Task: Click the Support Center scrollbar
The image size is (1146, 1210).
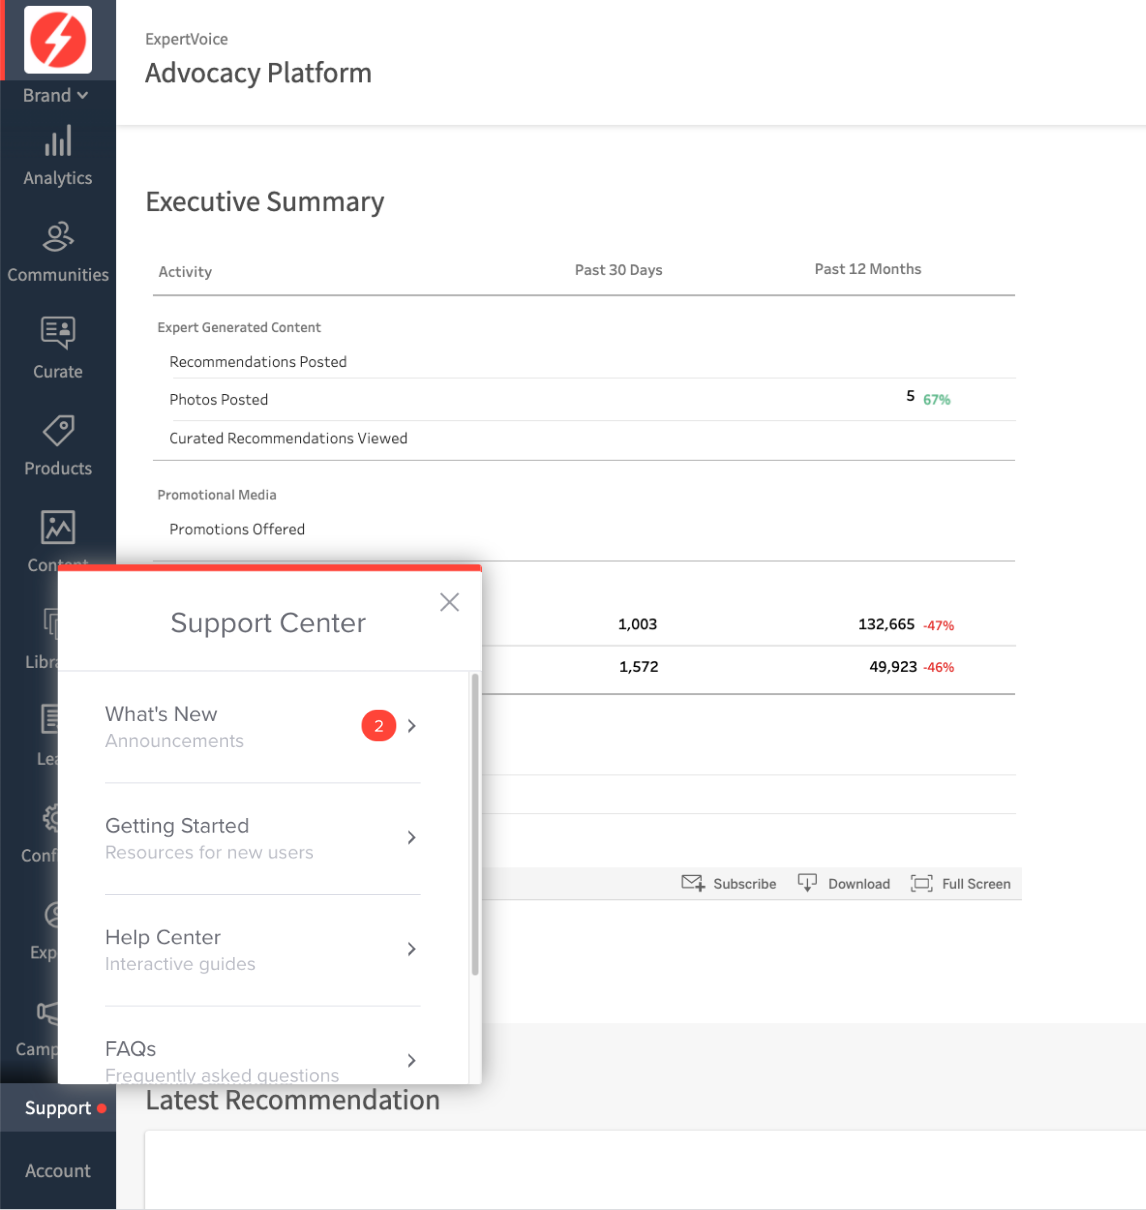Action: pyautogui.click(x=475, y=824)
